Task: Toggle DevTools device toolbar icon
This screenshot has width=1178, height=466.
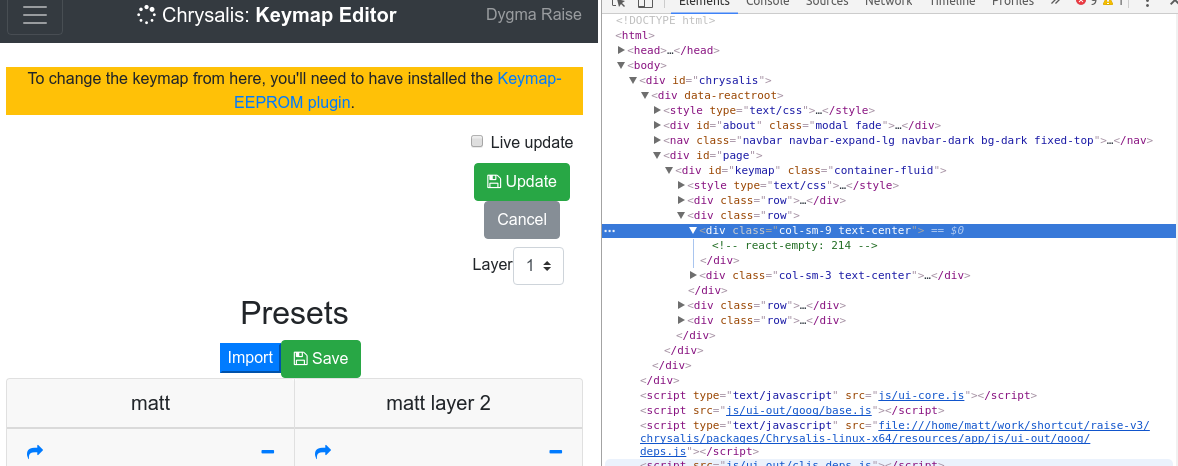Action: [x=645, y=3]
